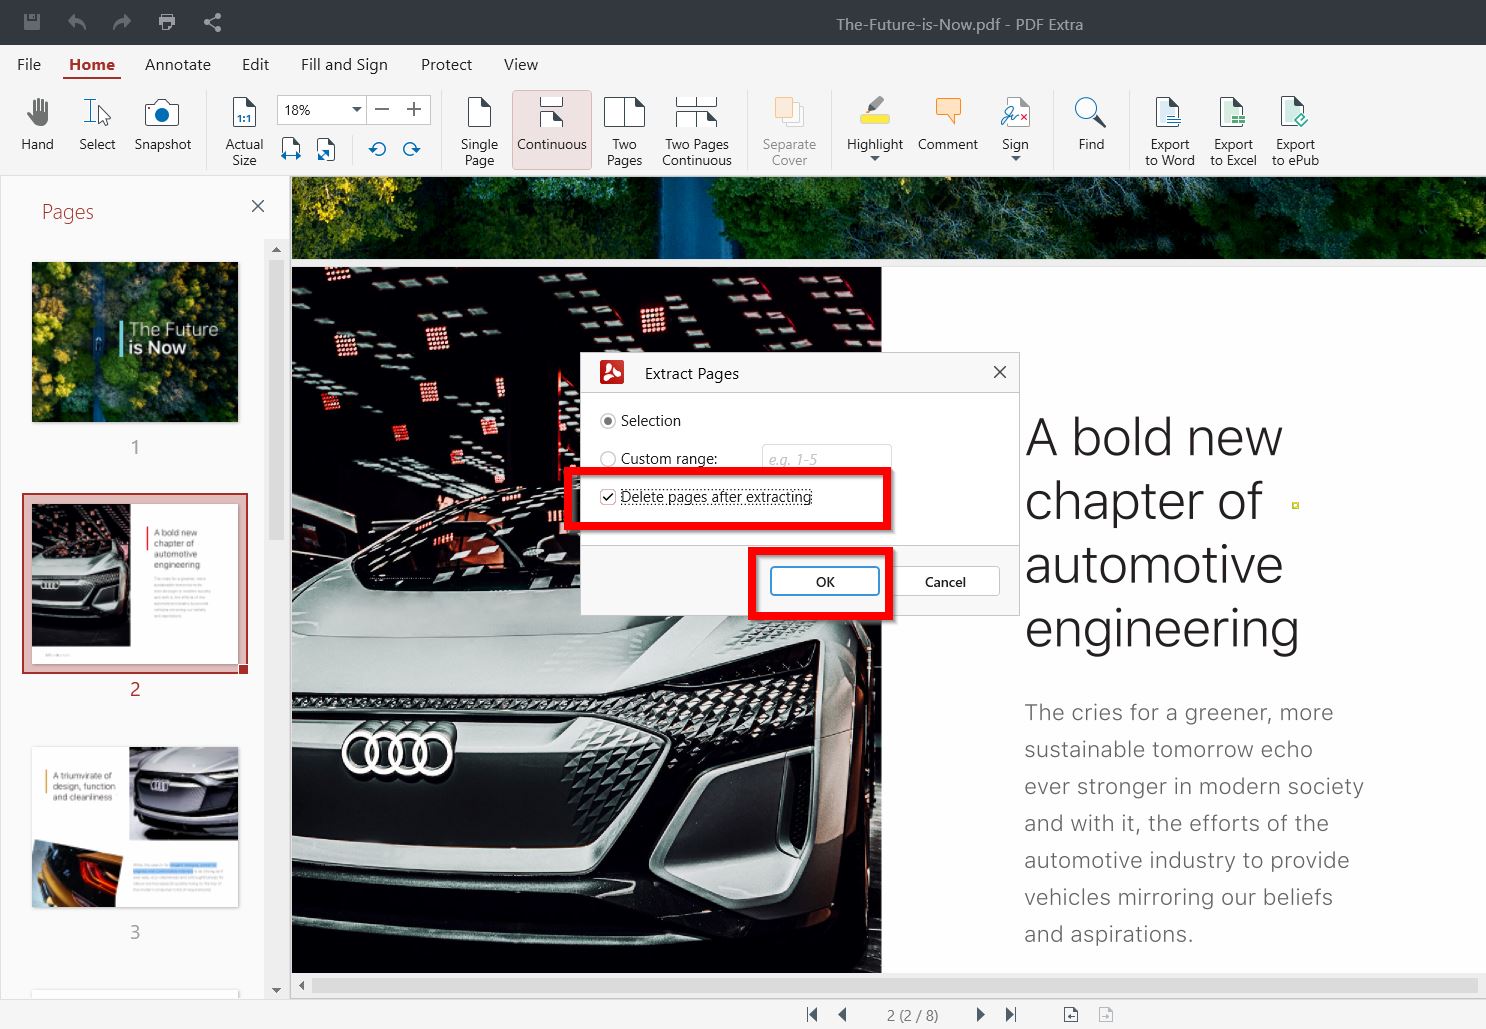Open the Find tool
Screen dimensions: 1486x1029
click(x=1091, y=125)
